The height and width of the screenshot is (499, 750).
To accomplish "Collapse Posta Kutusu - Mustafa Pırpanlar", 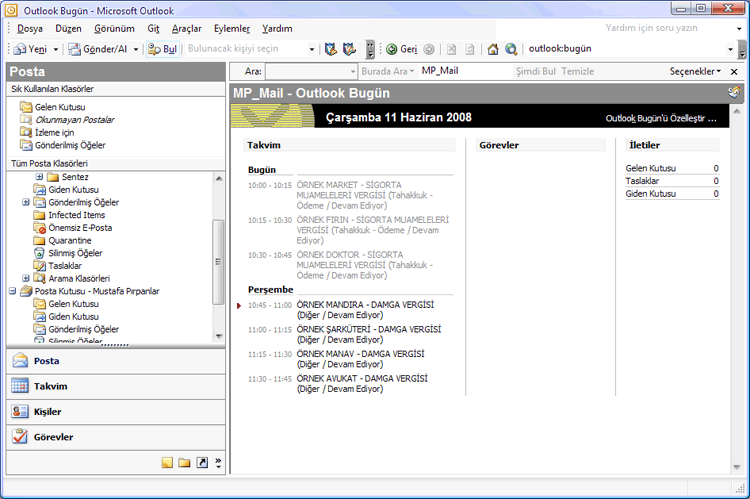I will (12, 291).
